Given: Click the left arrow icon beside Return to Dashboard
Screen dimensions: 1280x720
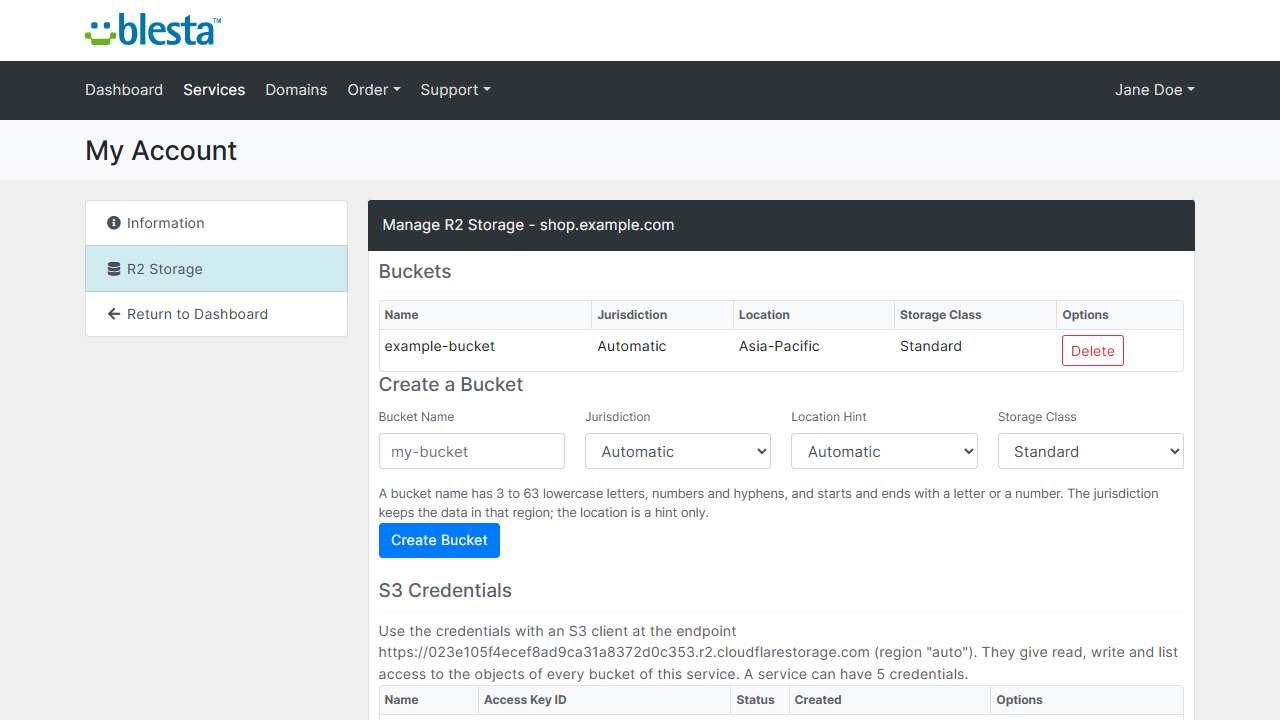Looking at the screenshot, I should tap(114, 314).
